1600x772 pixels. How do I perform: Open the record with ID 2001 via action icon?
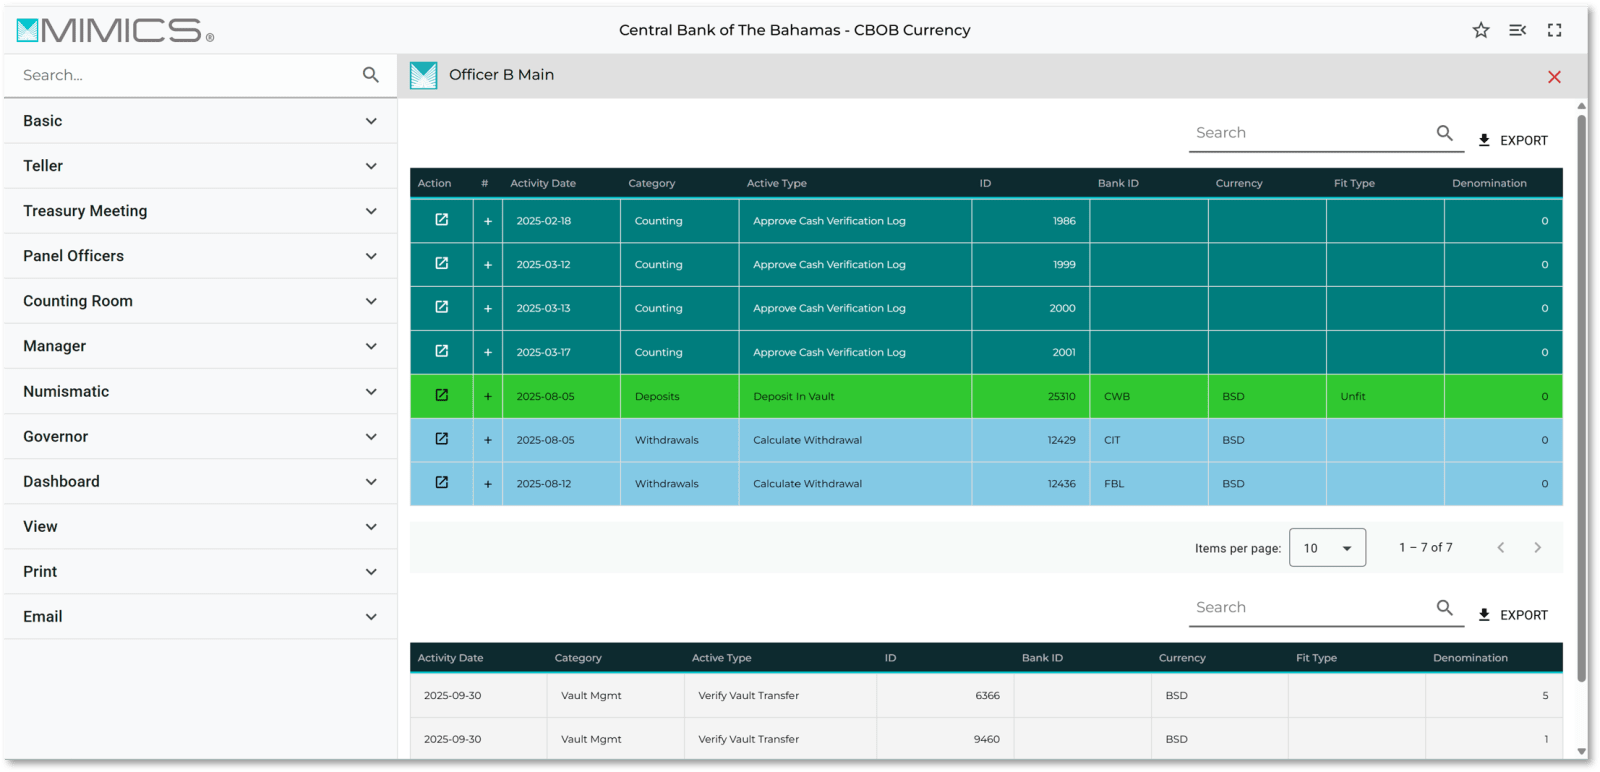click(442, 352)
